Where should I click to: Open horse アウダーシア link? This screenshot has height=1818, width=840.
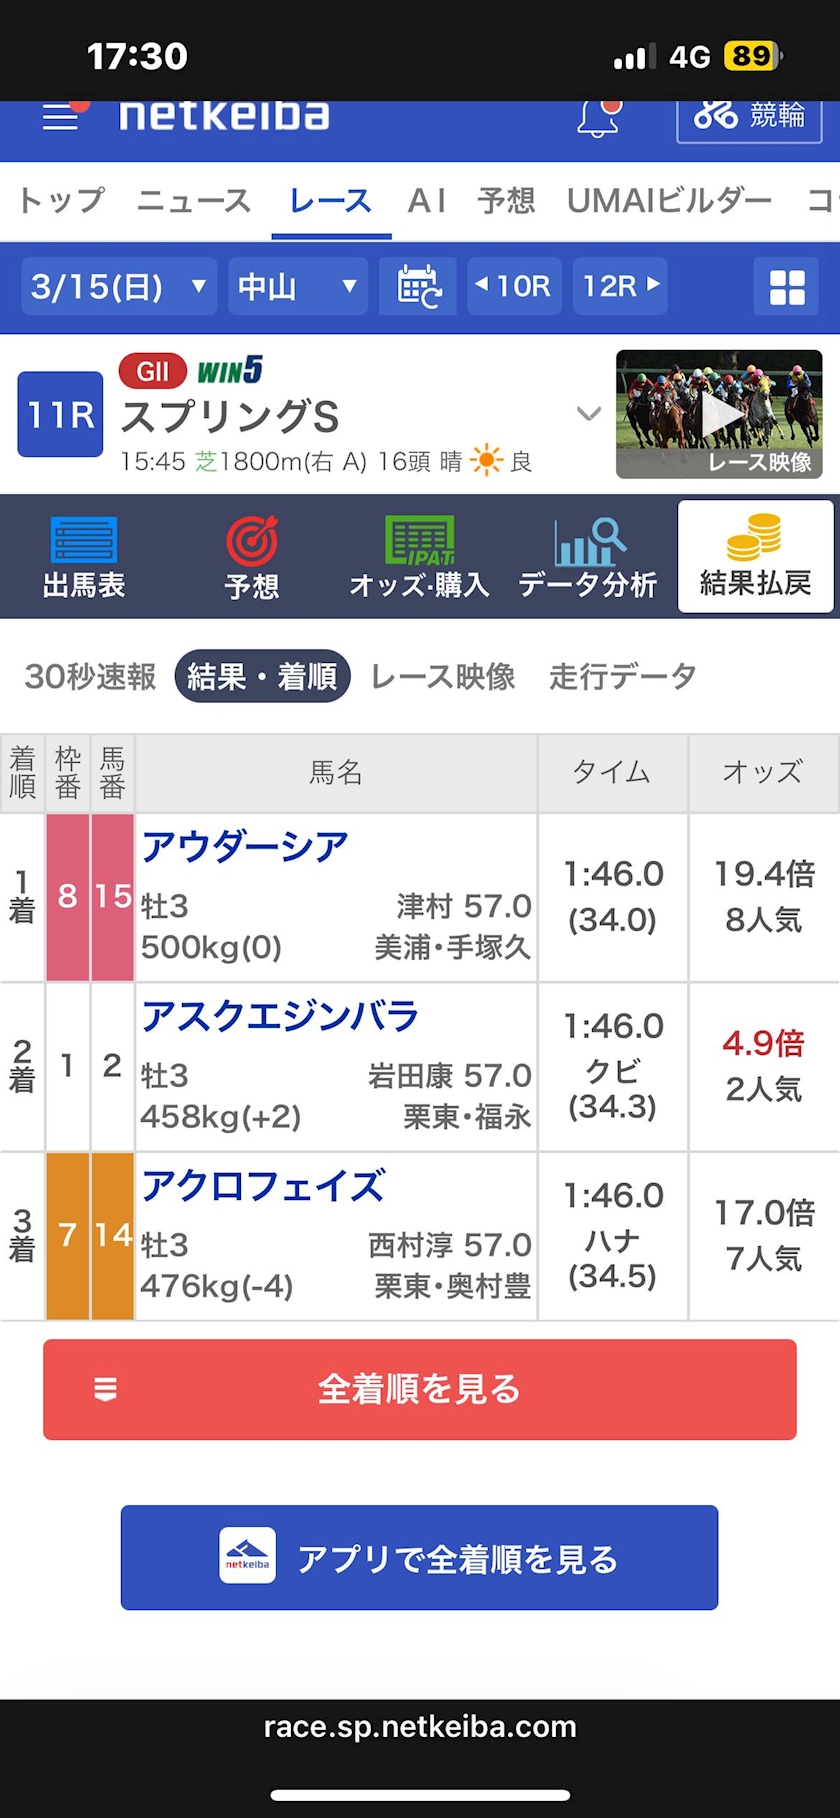pos(245,847)
